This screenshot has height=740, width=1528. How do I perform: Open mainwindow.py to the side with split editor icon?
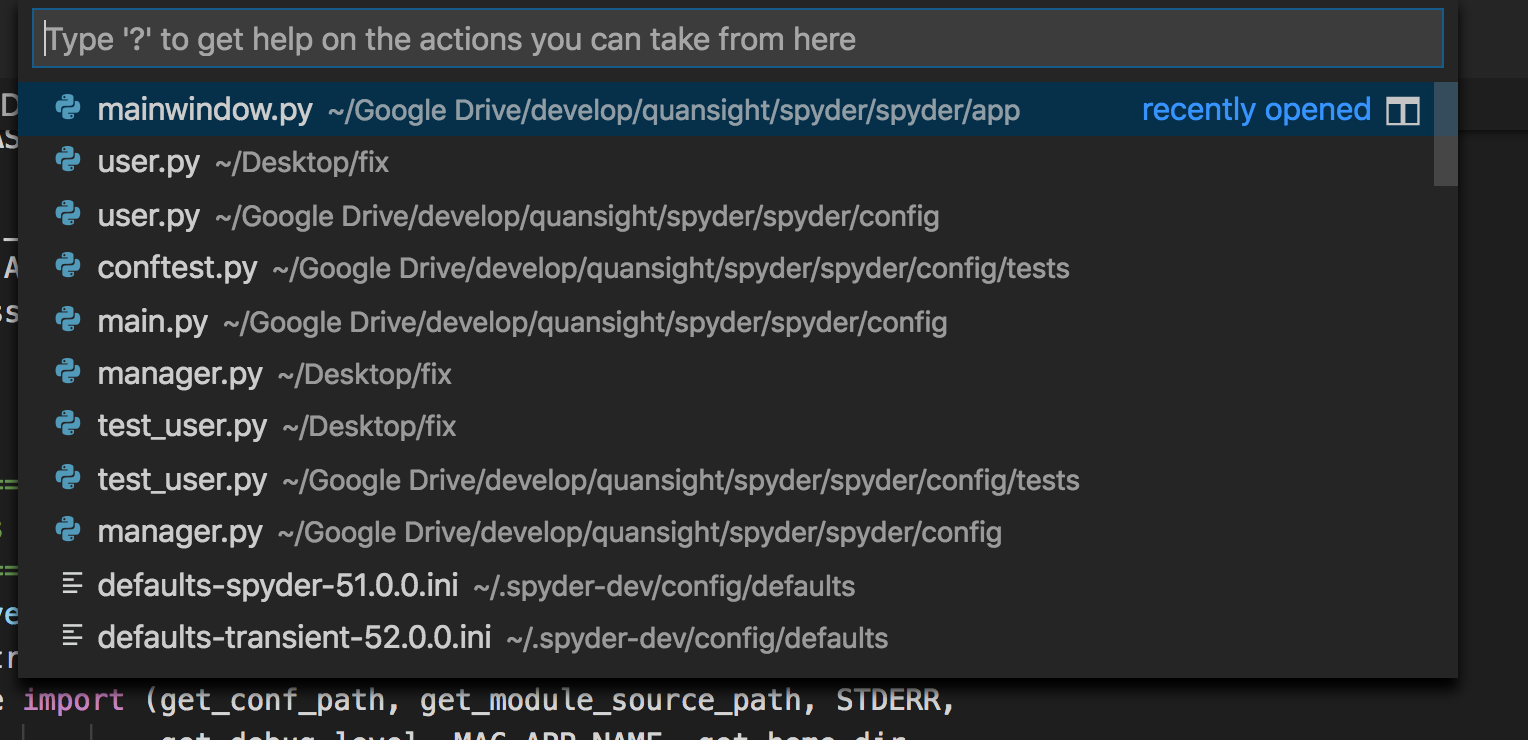pyautogui.click(x=1403, y=111)
